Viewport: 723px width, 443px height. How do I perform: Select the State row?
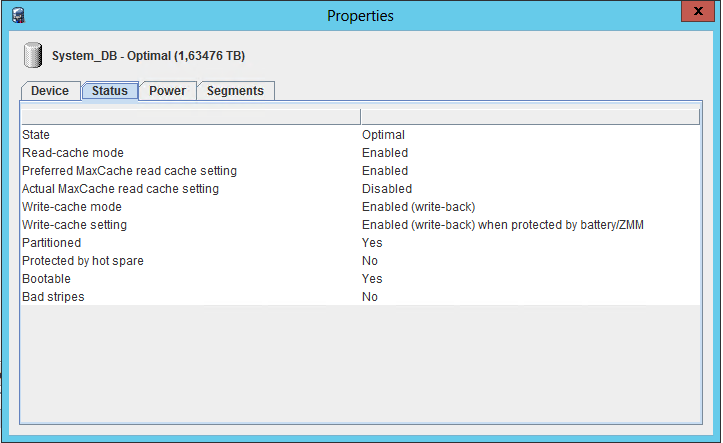coord(36,135)
